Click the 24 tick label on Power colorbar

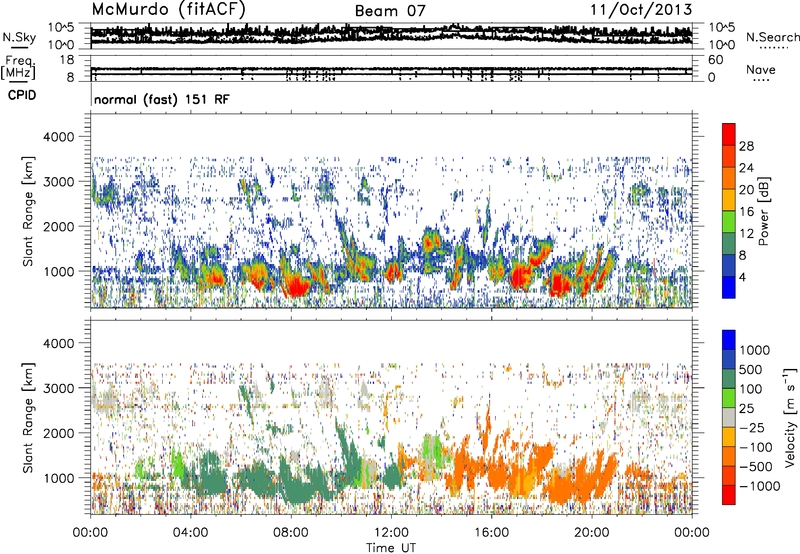coord(746,168)
